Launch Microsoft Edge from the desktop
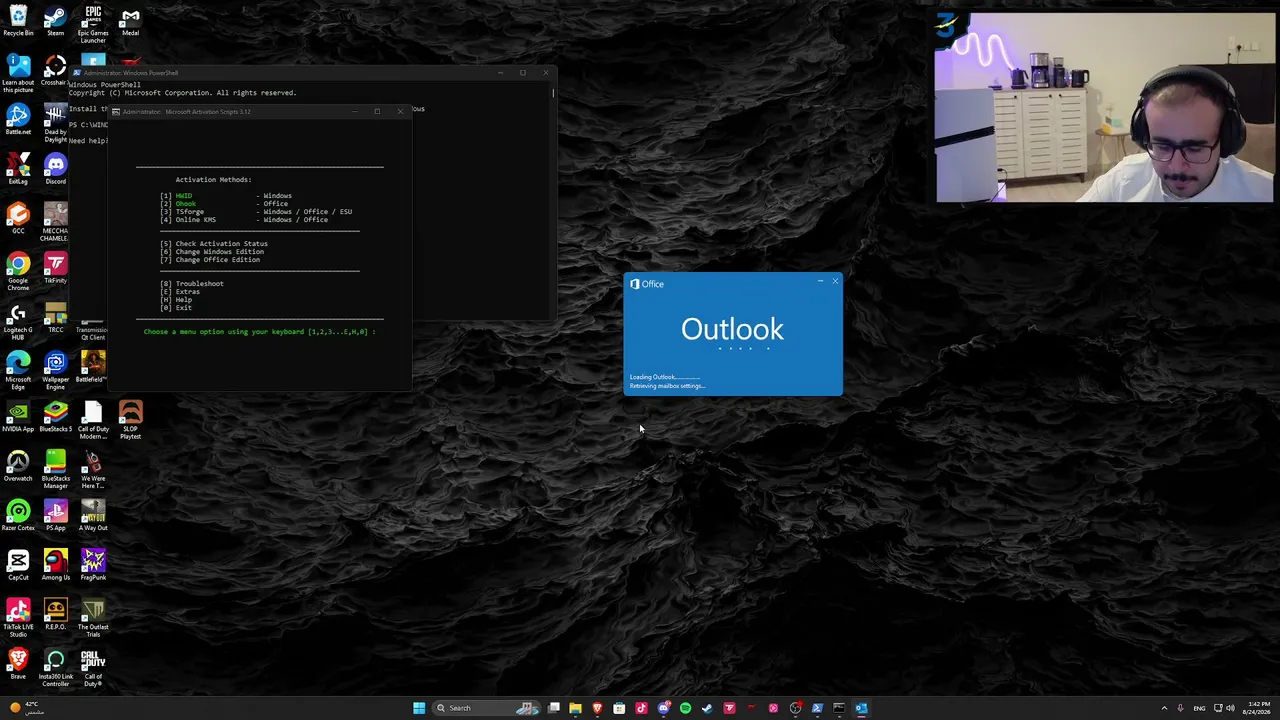1280x720 pixels. tap(18, 371)
